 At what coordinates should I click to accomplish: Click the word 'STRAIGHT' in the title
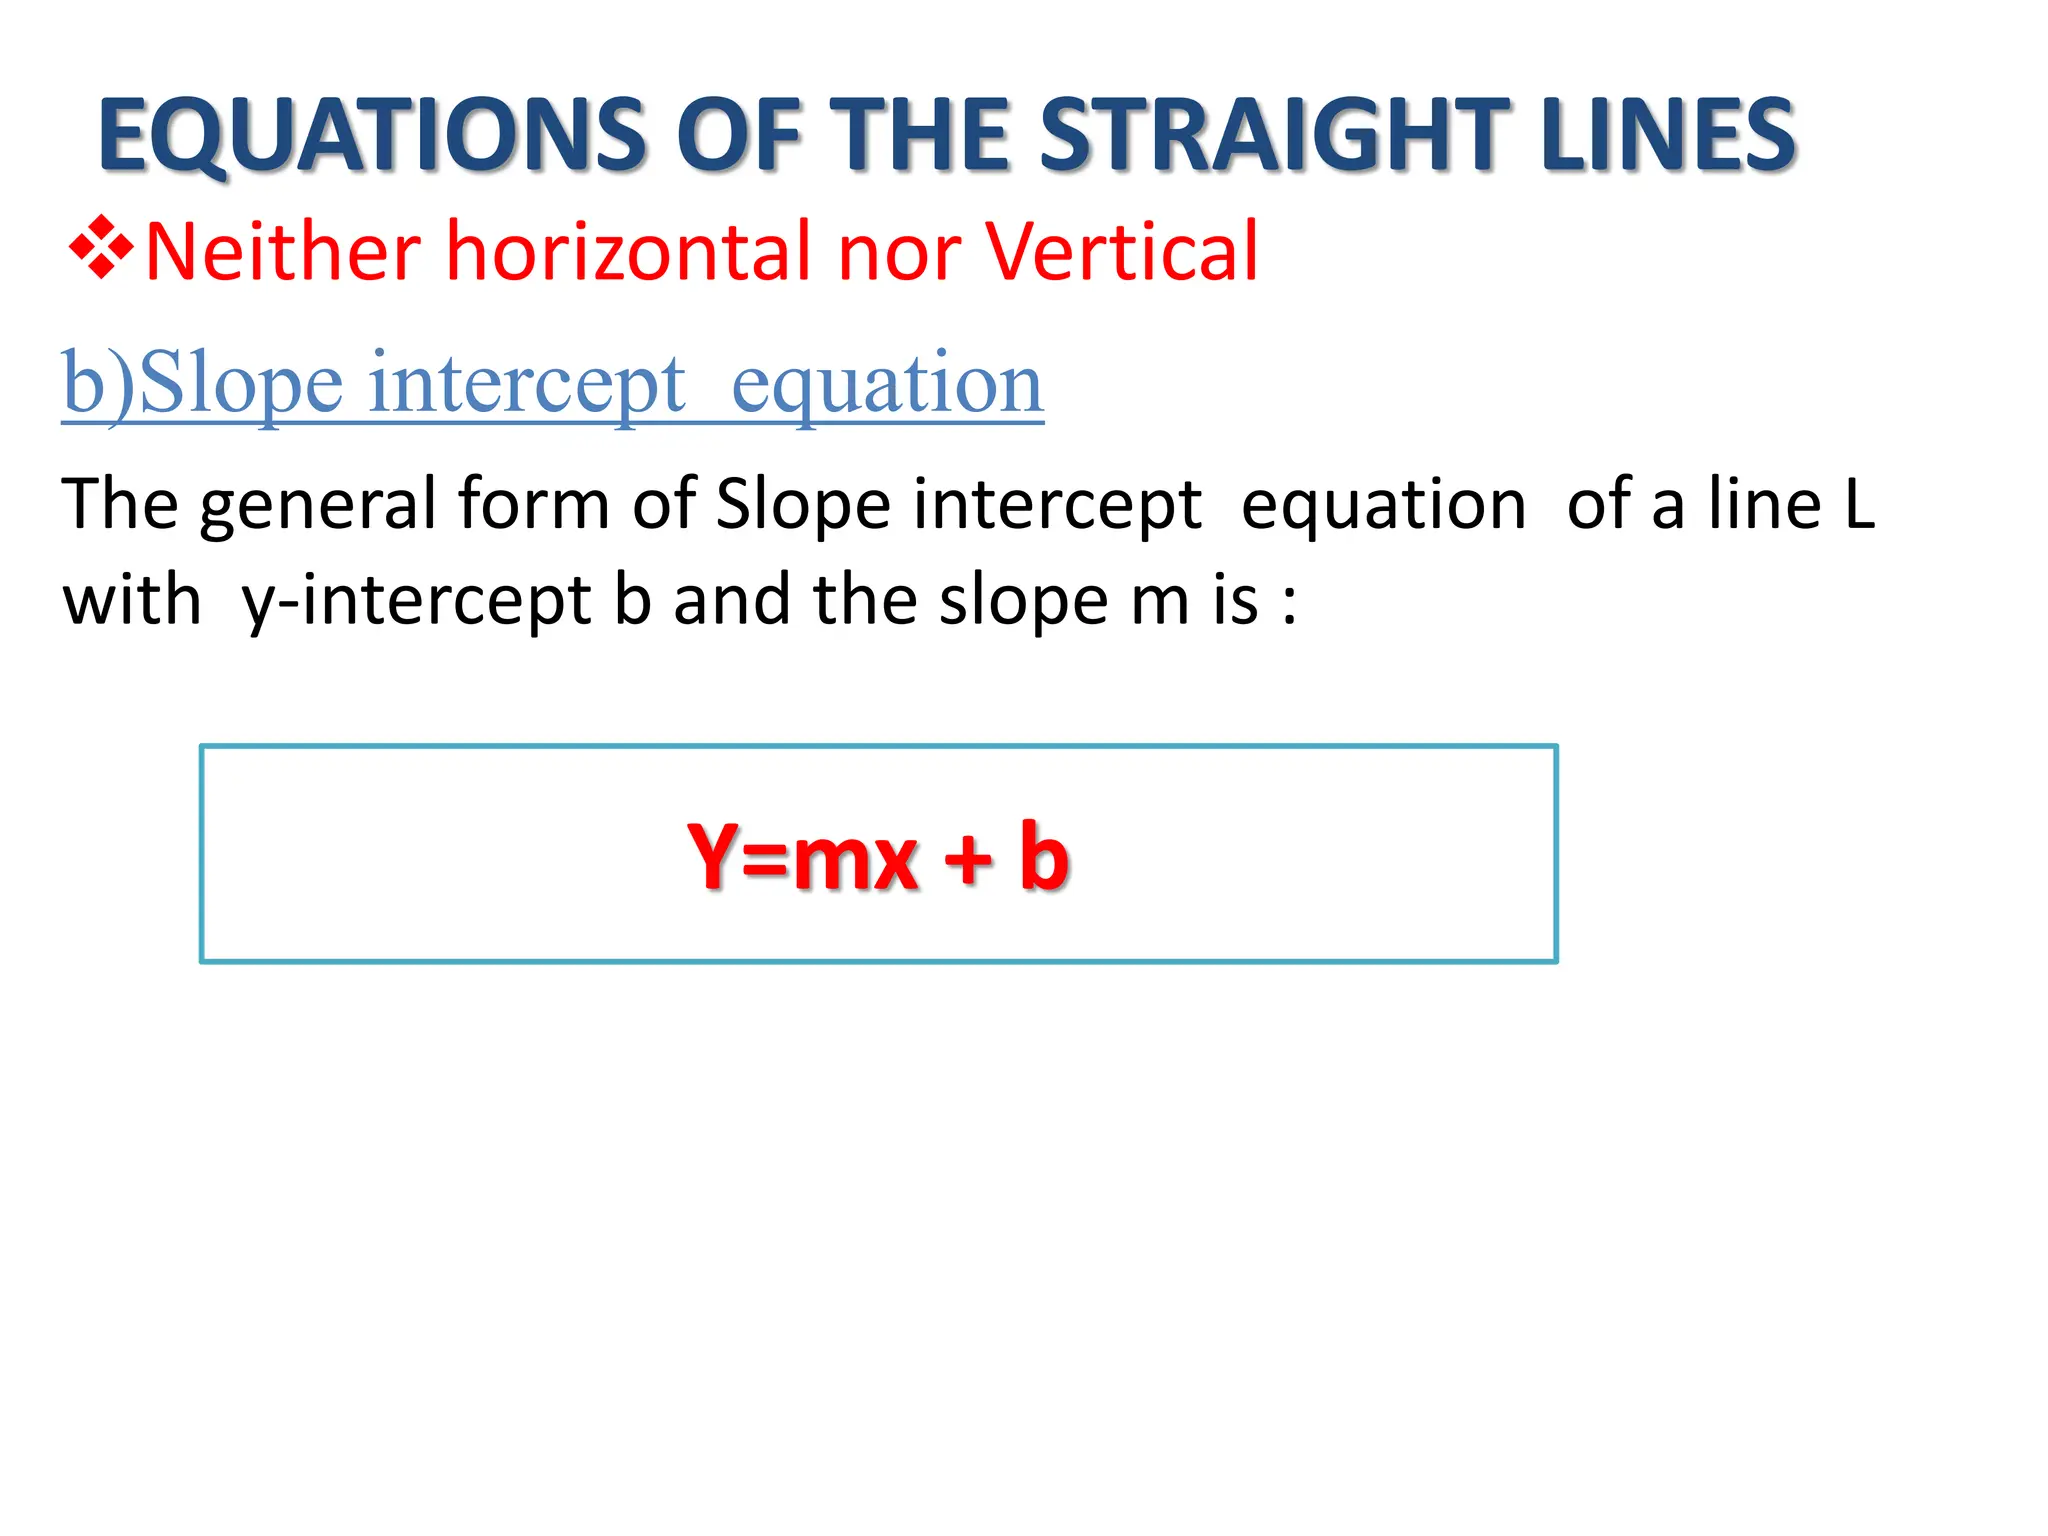1274,135
